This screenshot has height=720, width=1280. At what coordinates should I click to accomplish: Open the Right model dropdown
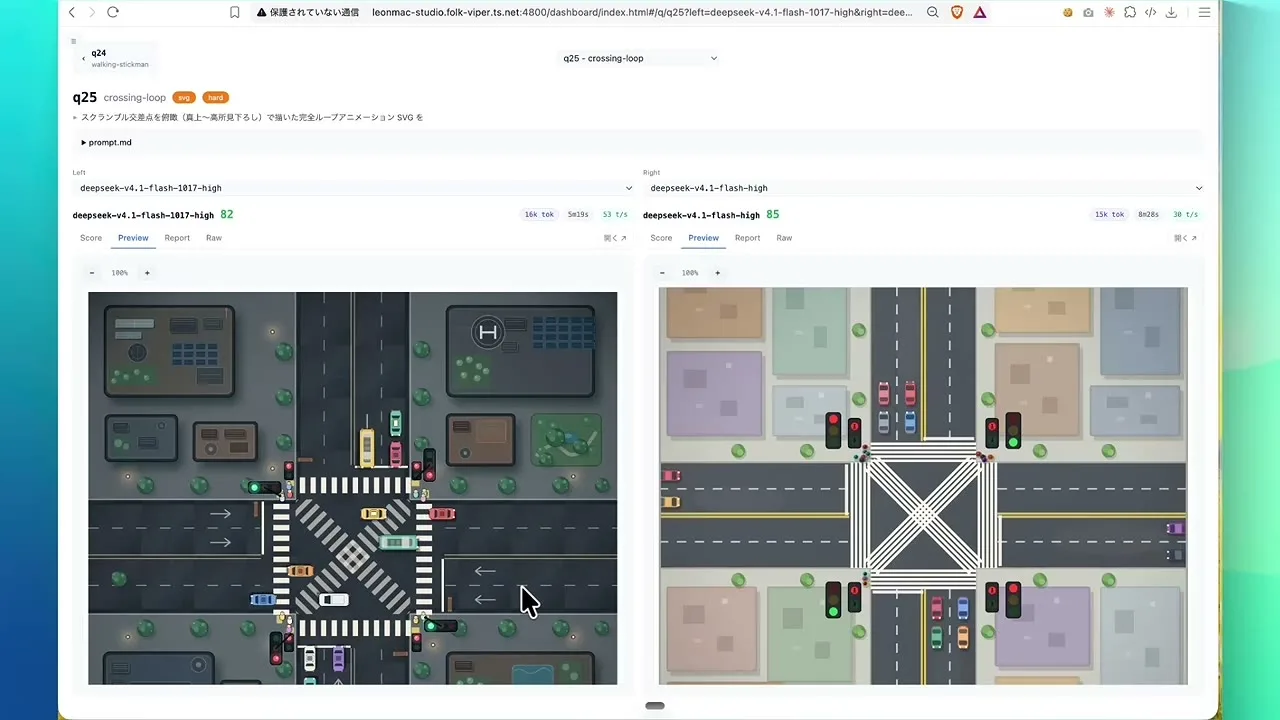(924, 188)
